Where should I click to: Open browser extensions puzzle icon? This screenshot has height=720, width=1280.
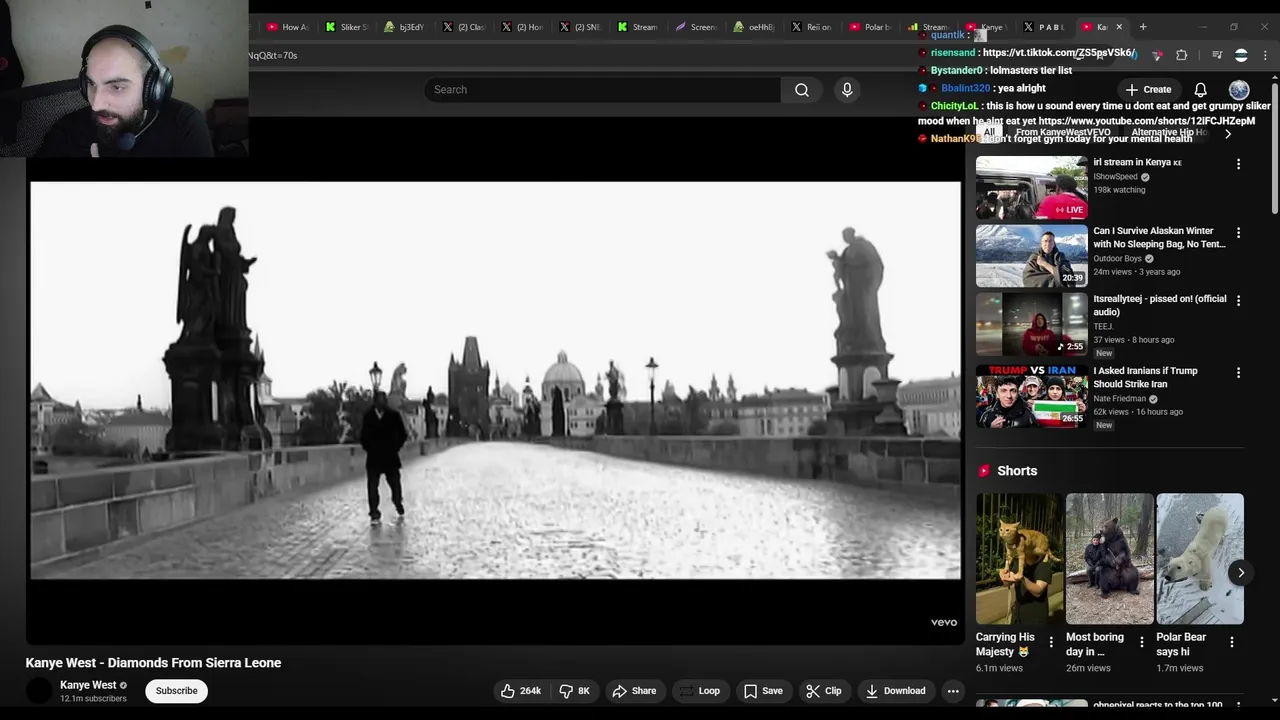point(1181,55)
